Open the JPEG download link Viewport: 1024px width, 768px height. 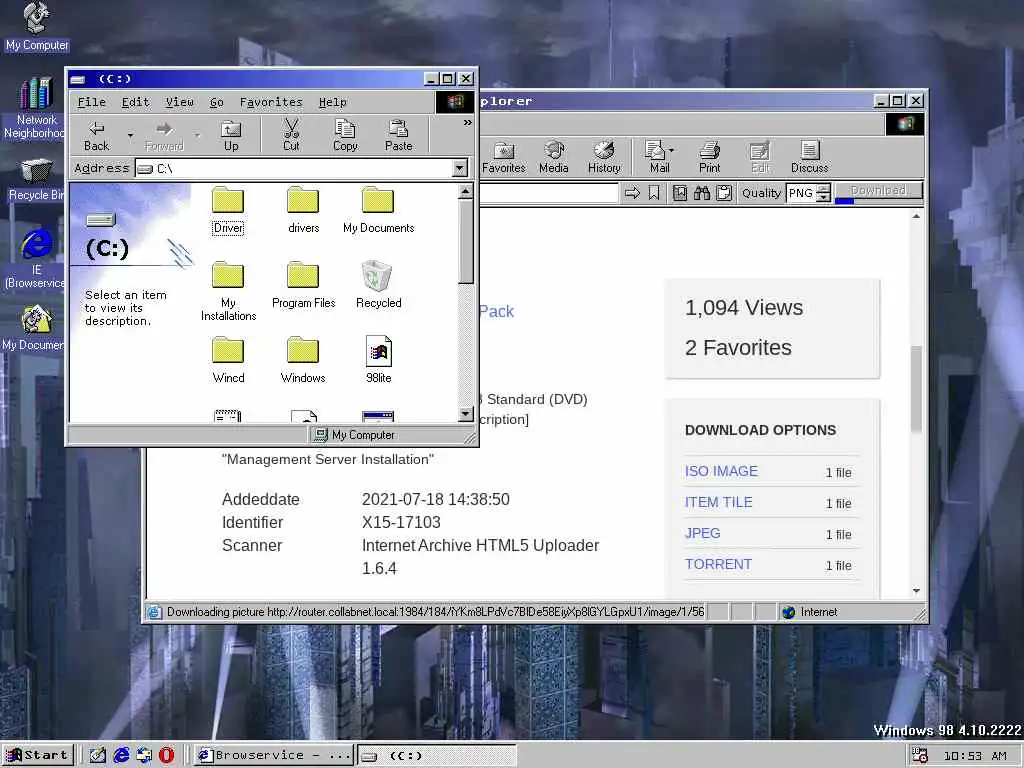703,533
